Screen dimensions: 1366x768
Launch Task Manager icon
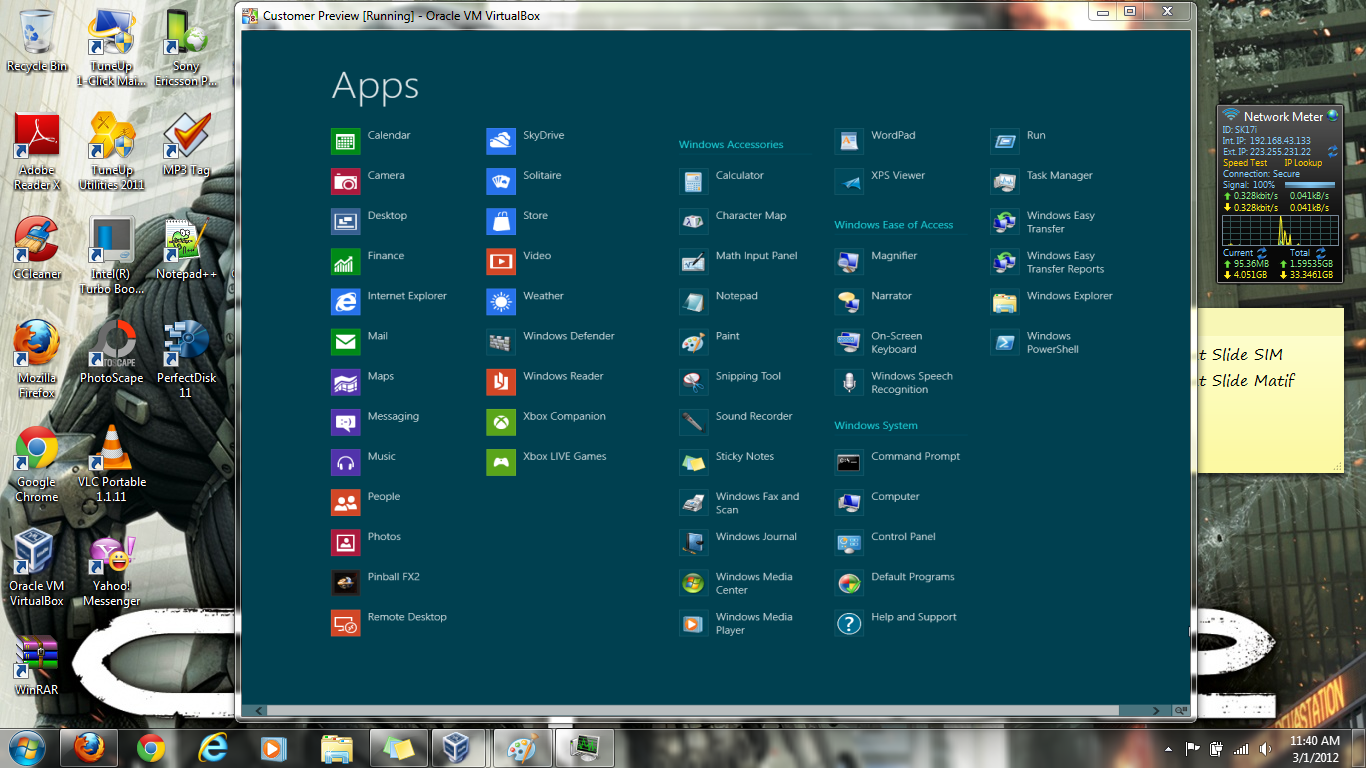(1005, 182)
